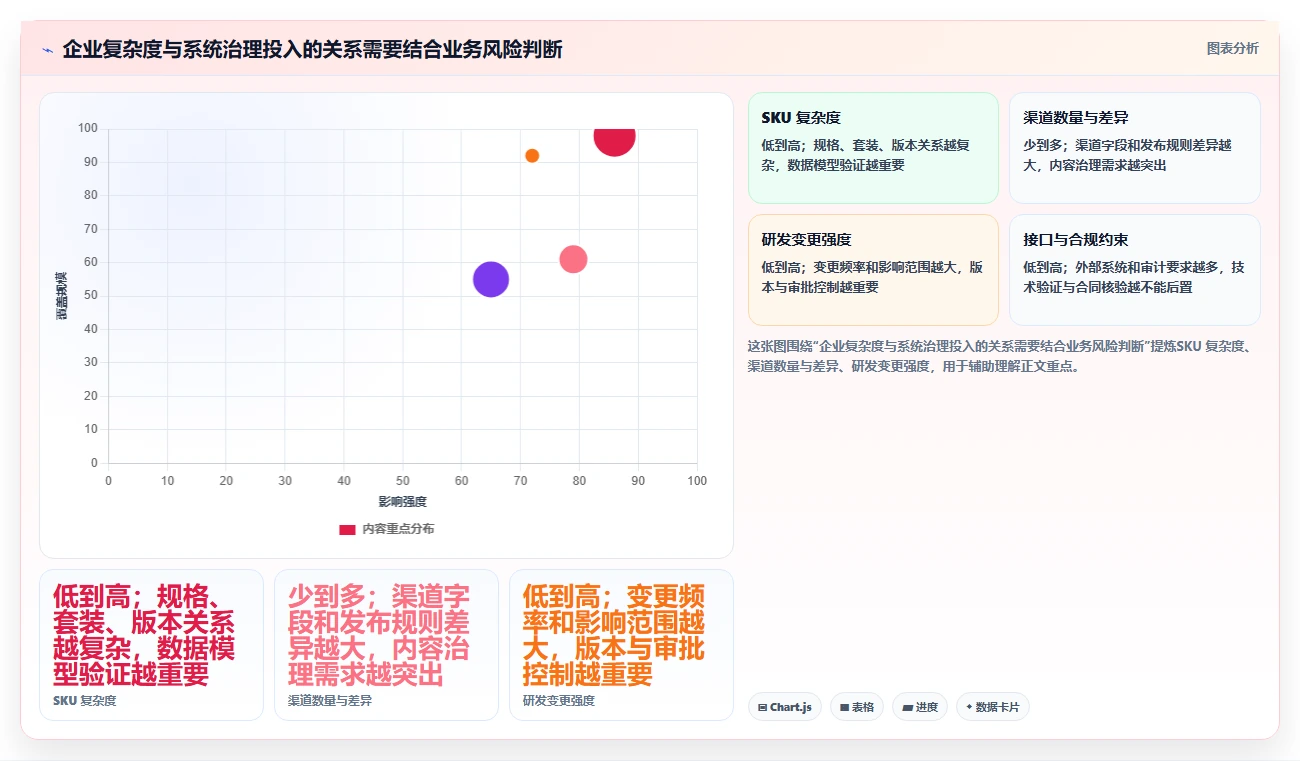The image size is (1300, 761).
Task: Click description text under 研发变更强度 yellow card
Action: coord(873,277)
